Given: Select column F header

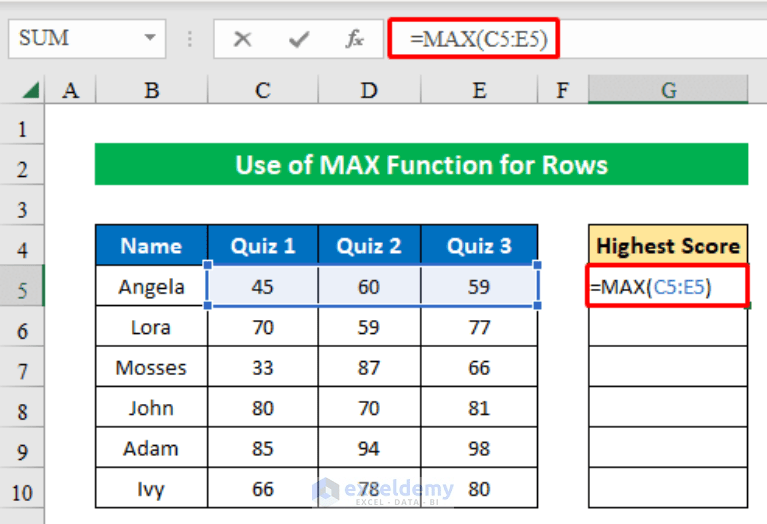Looking at the screenshot, I should [x=563, y=90].
